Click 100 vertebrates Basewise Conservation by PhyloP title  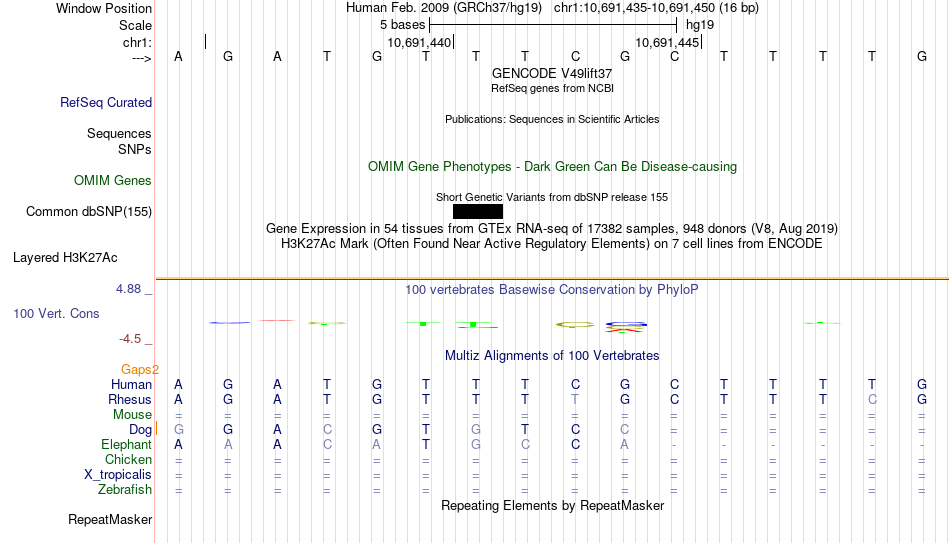click(x=552, y=290)
